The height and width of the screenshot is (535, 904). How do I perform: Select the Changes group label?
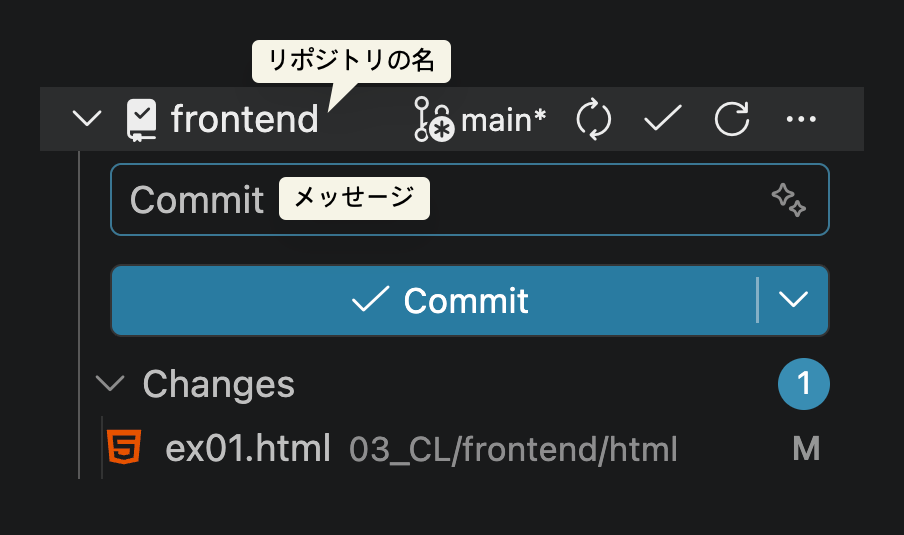point(219,385)
